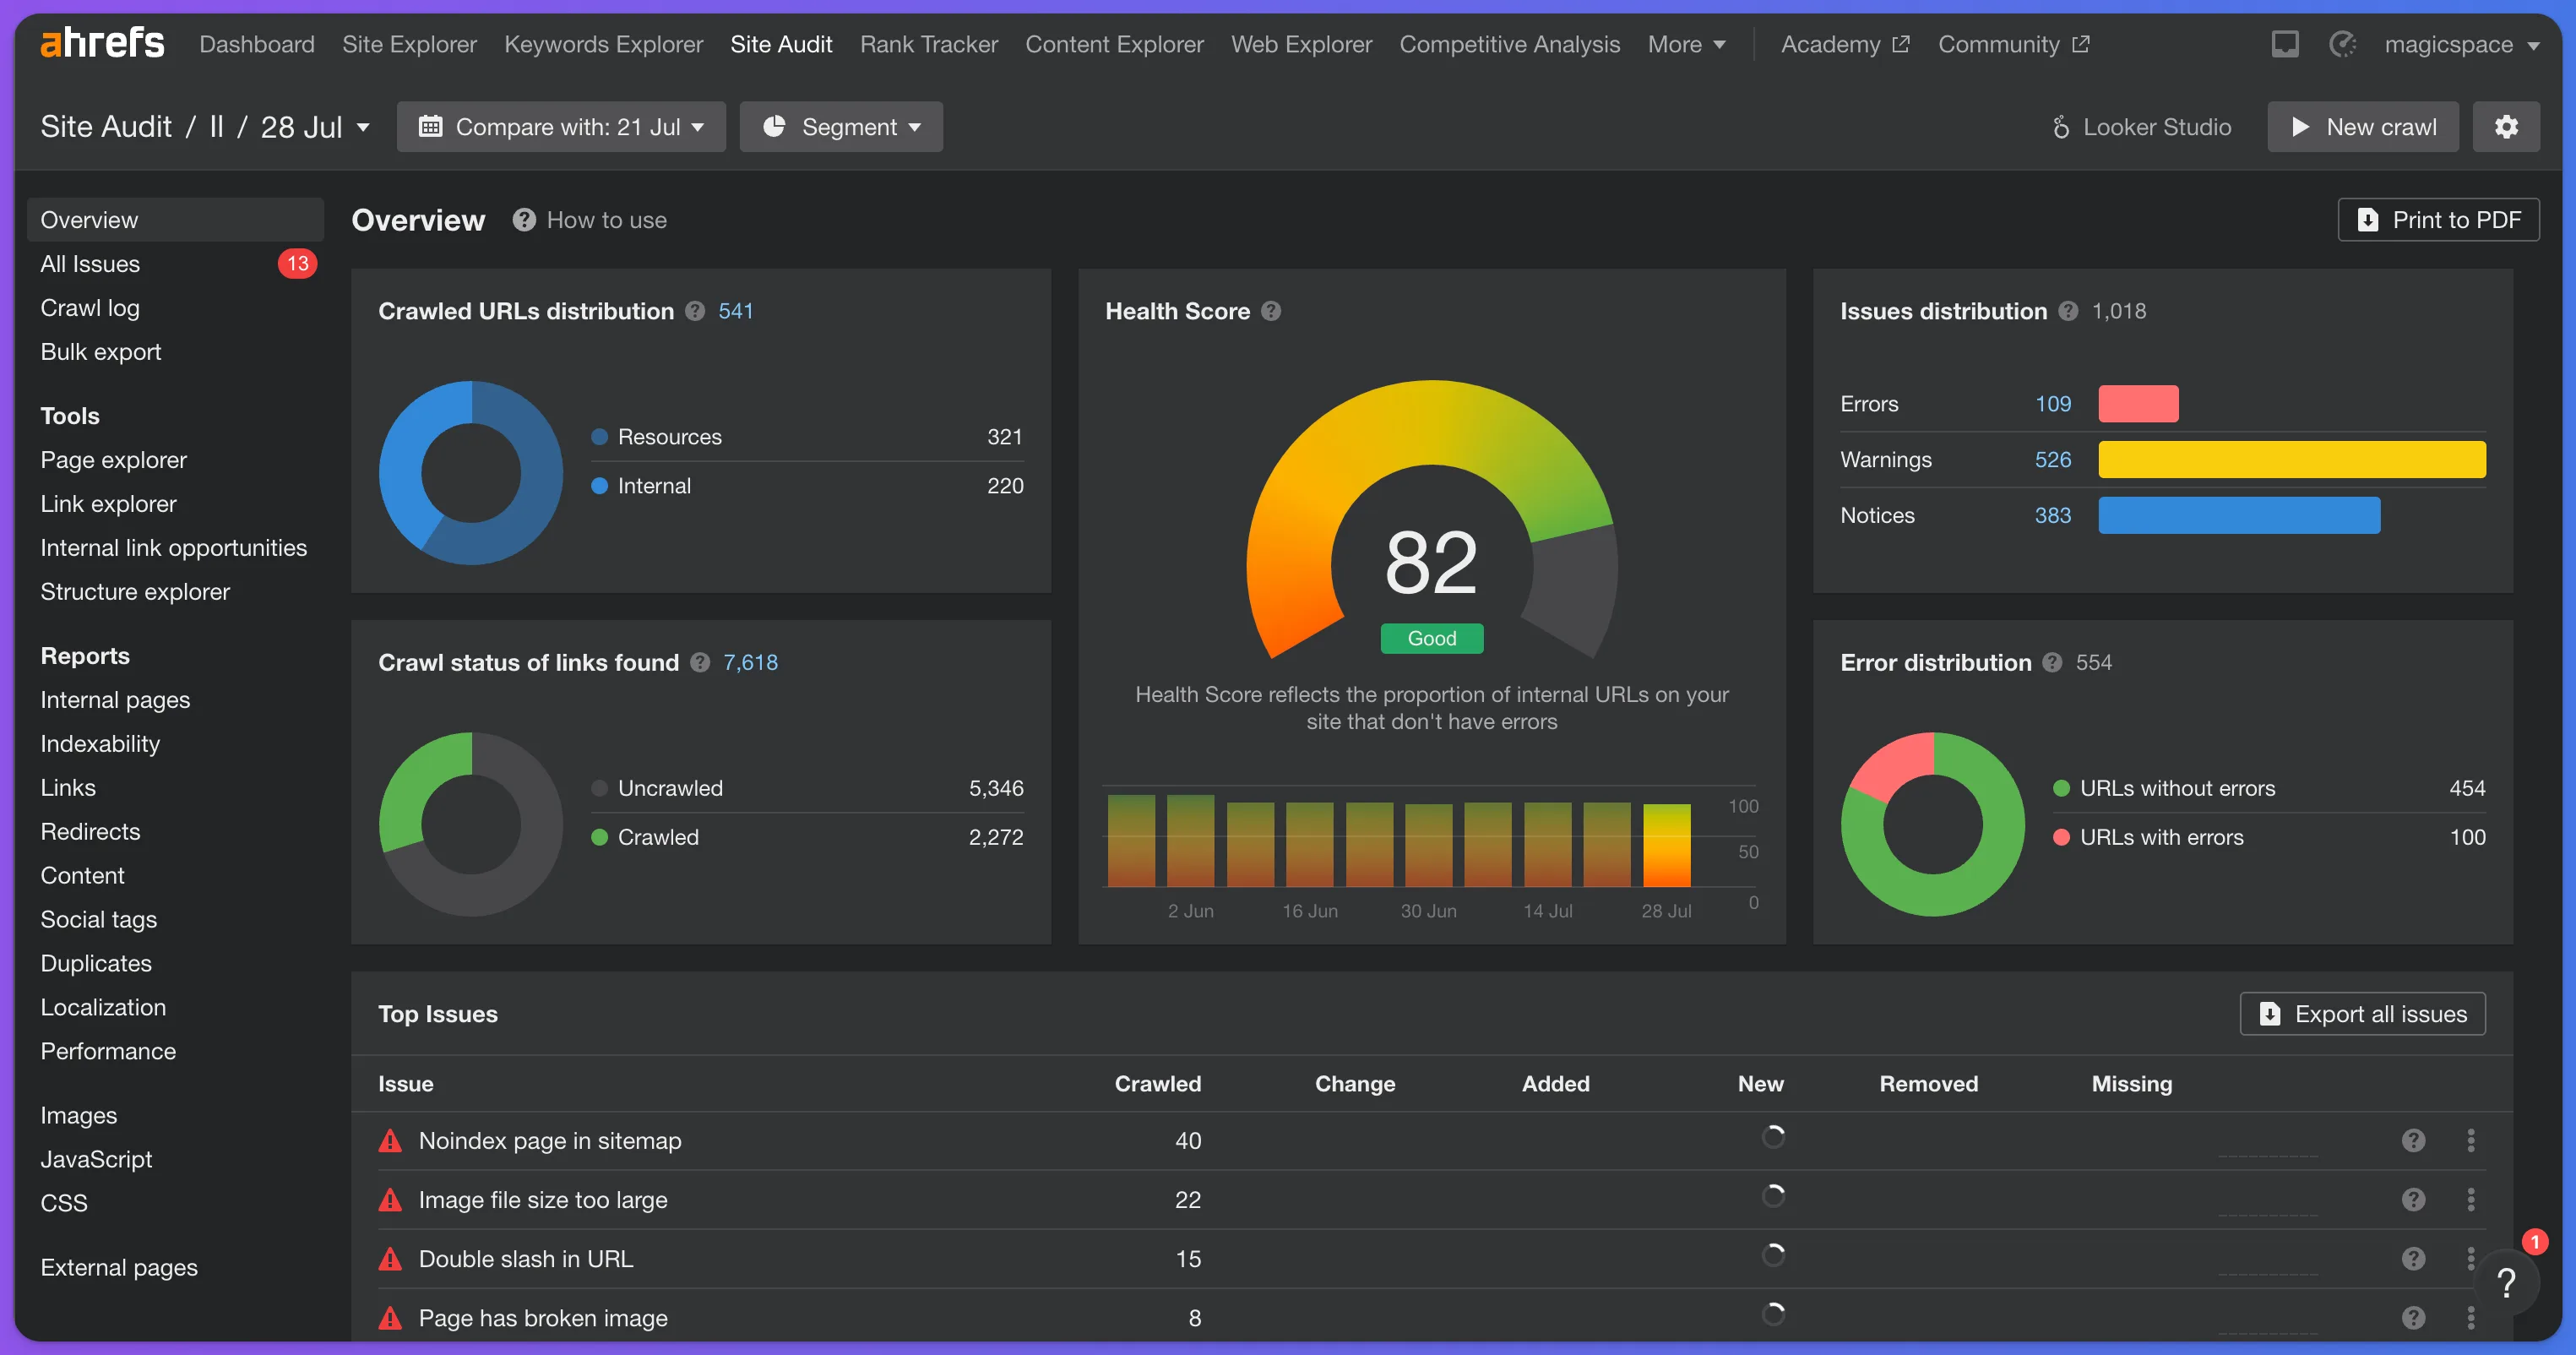Click Export all issues button

point(2363,1014)
